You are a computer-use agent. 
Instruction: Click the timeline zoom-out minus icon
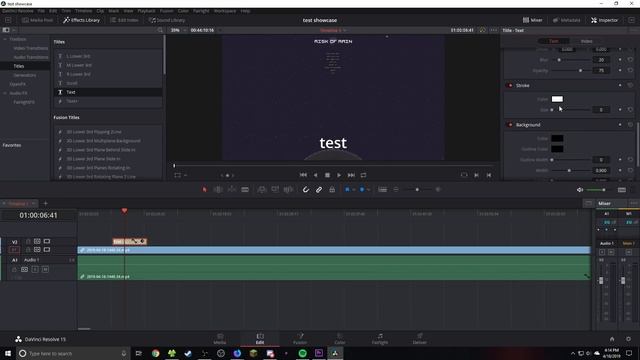tap(396, 189)
